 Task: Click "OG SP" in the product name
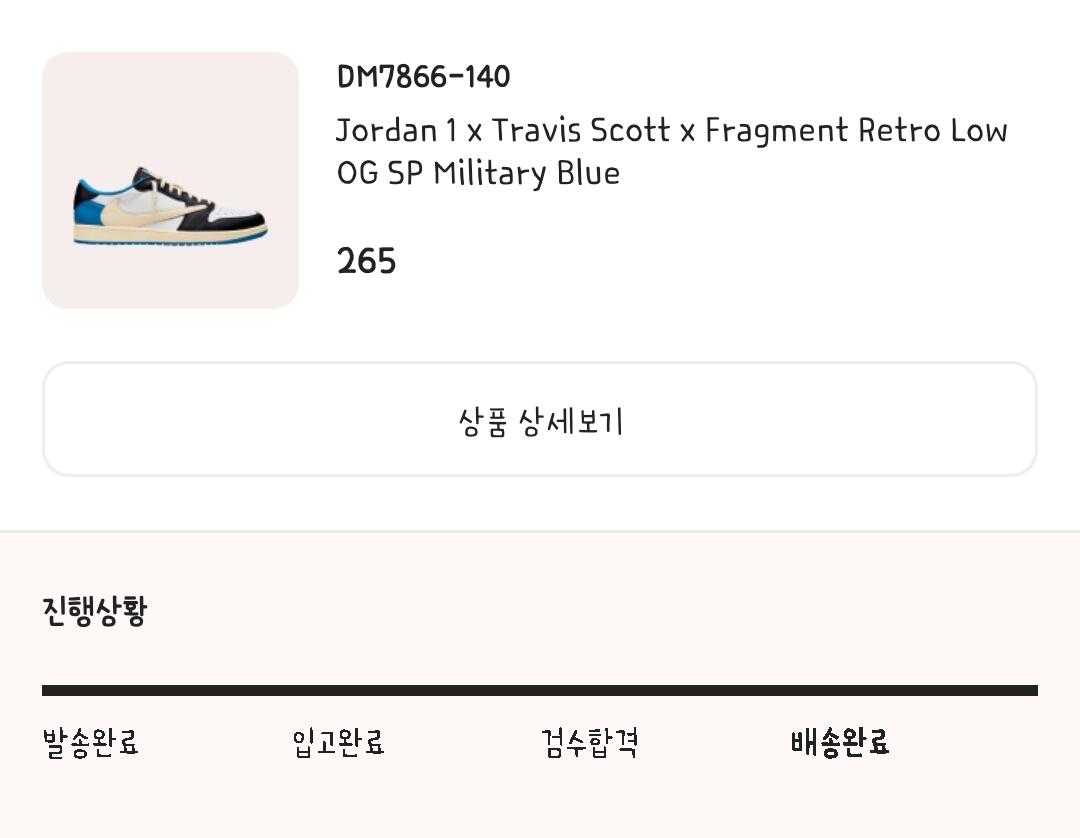pos(379,173)
